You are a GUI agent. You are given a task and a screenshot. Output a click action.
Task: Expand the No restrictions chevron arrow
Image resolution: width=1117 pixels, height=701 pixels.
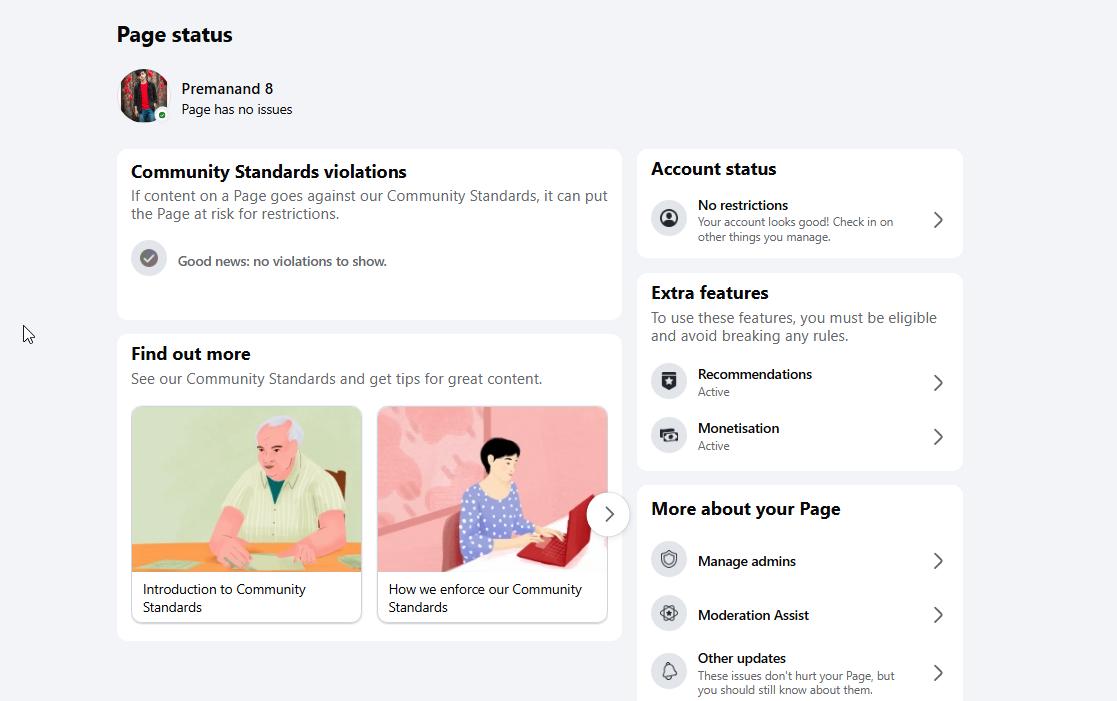click(x=938, y=220)
